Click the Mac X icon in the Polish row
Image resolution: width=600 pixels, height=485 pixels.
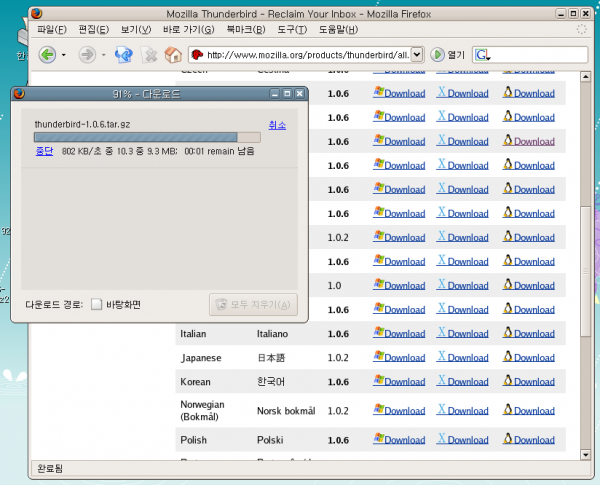pos(442,438)
